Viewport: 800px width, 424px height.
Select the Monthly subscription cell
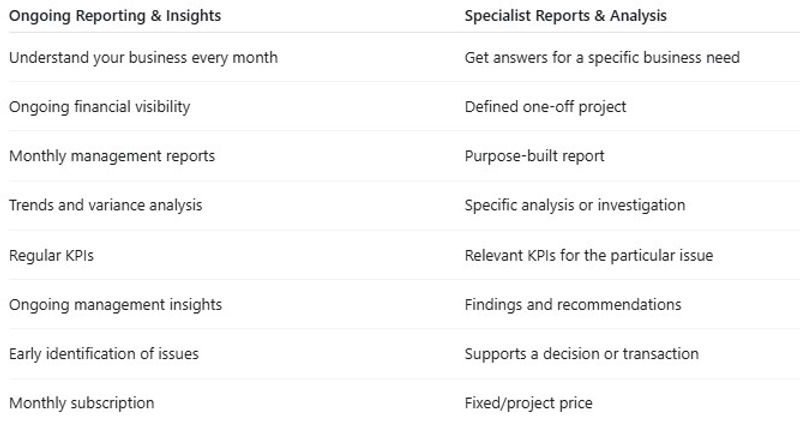[81, 403]
